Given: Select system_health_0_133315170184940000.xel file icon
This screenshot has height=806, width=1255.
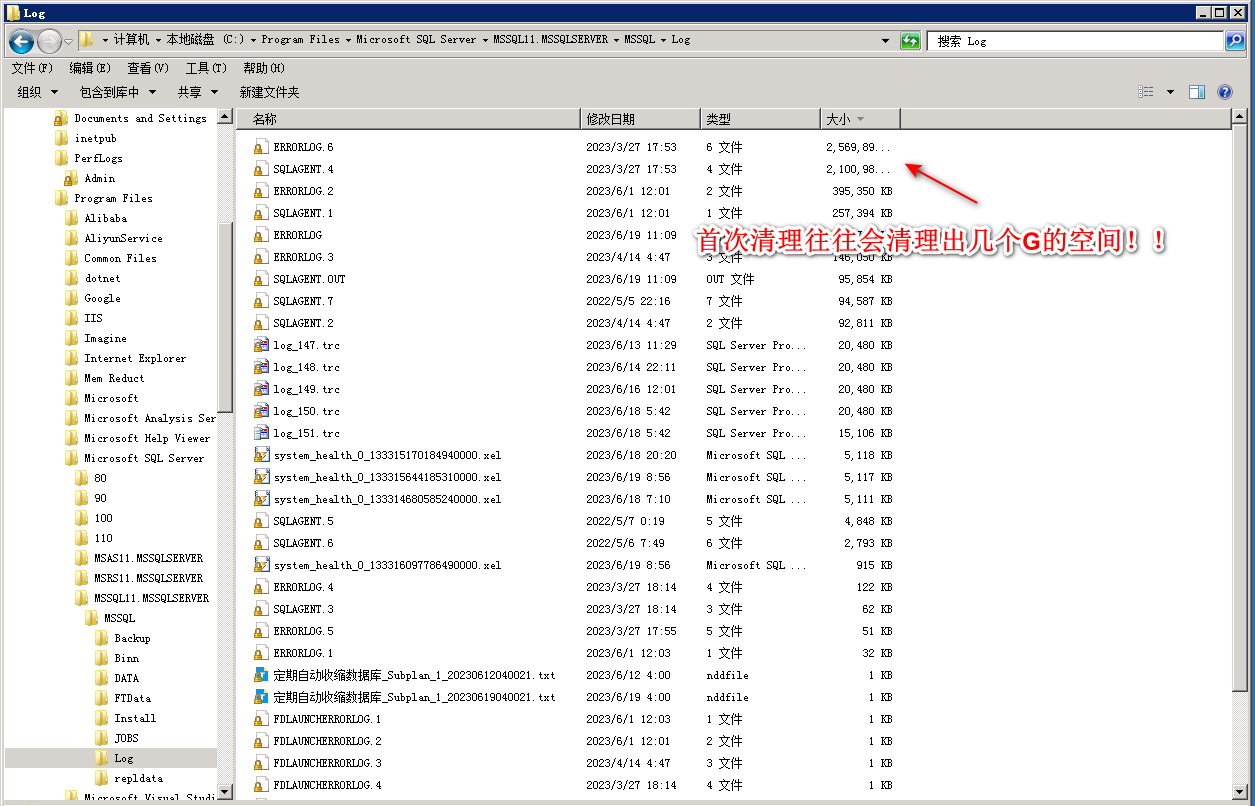Looking at the screenshot, I should point(262,455).
